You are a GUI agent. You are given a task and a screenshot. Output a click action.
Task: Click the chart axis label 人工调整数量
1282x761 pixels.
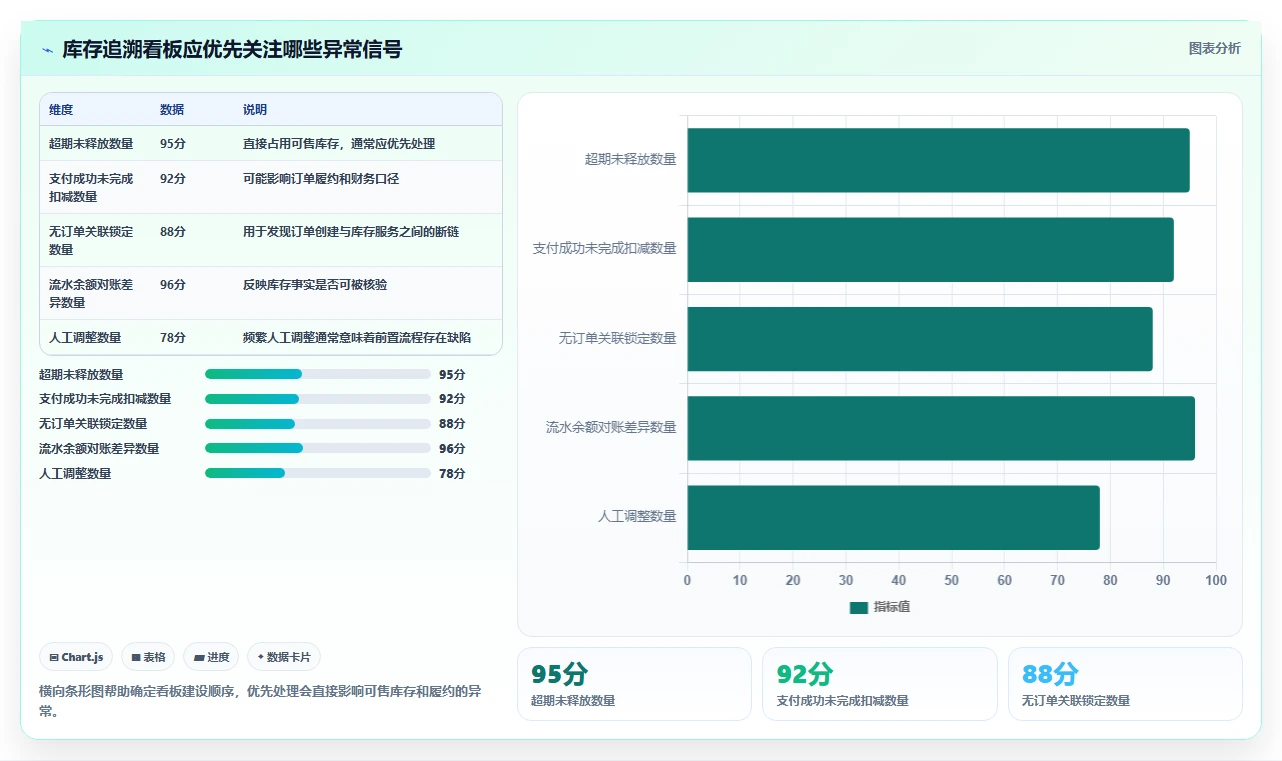point(637,517)
